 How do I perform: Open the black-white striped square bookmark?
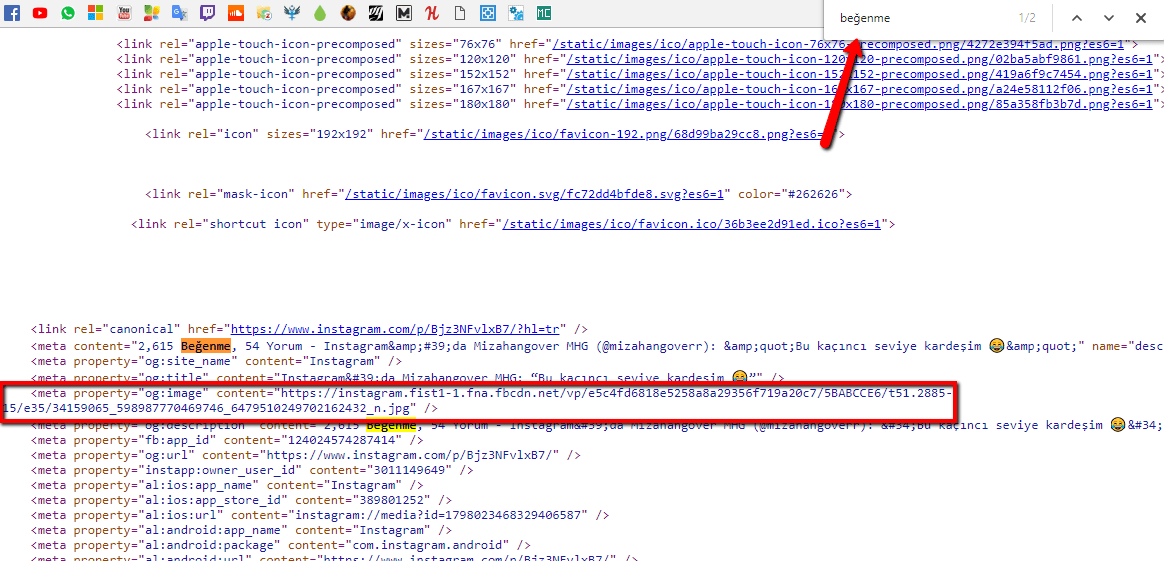coord(376,13)
